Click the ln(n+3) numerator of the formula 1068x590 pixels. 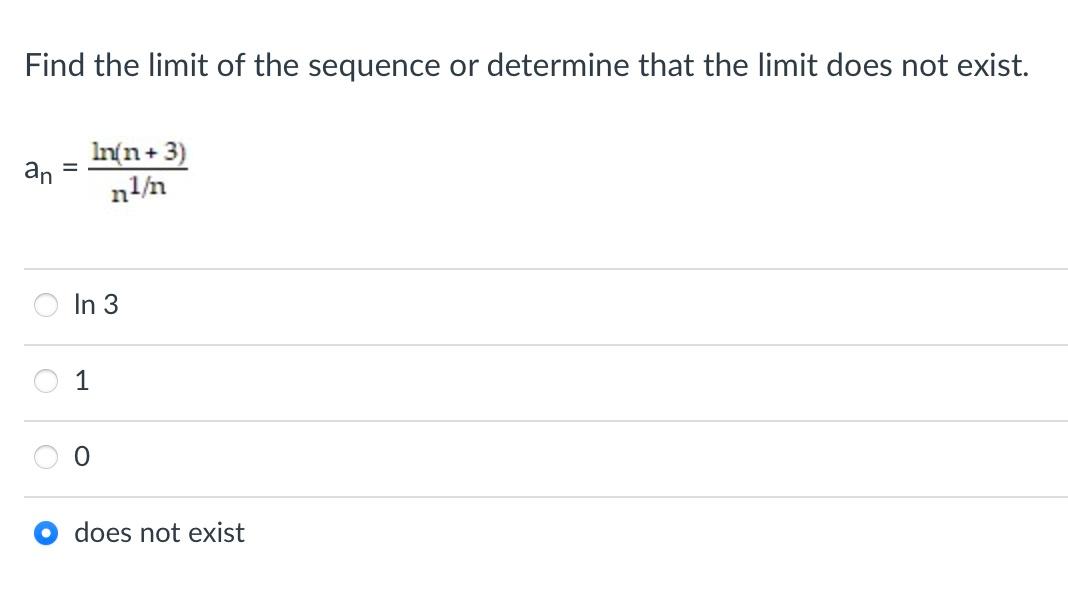click(138, 152)
